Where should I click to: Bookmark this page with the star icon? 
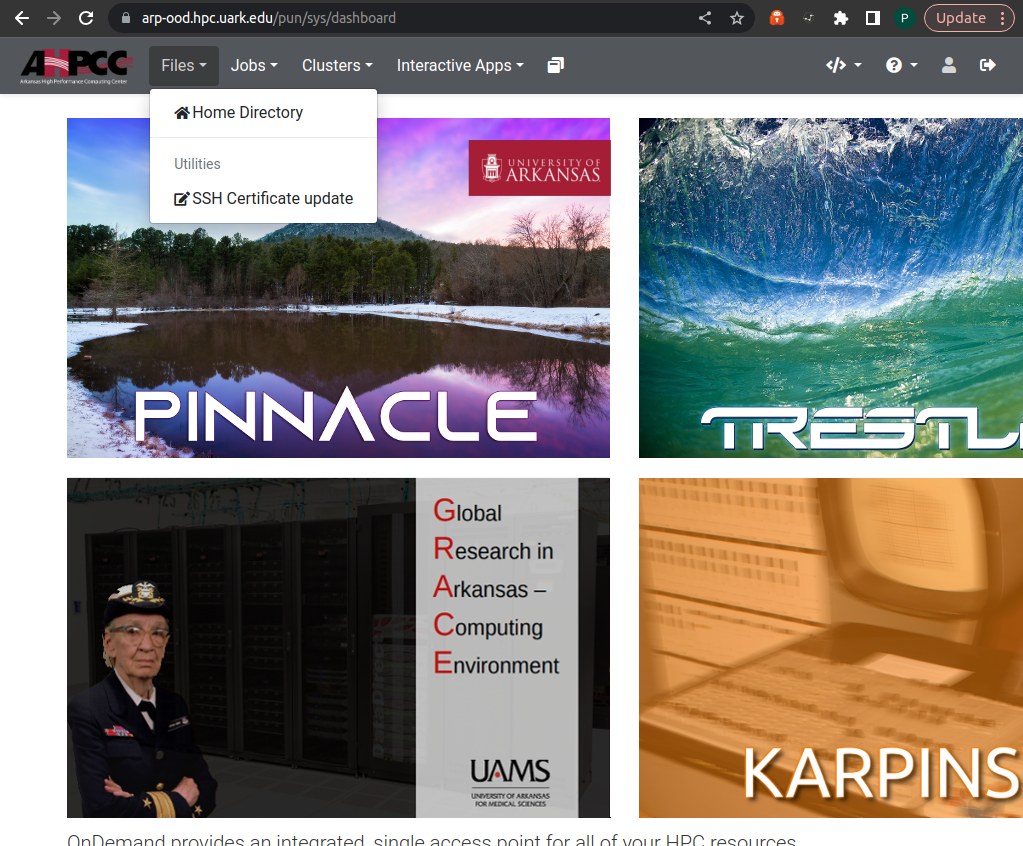click(x=737, y=18)
